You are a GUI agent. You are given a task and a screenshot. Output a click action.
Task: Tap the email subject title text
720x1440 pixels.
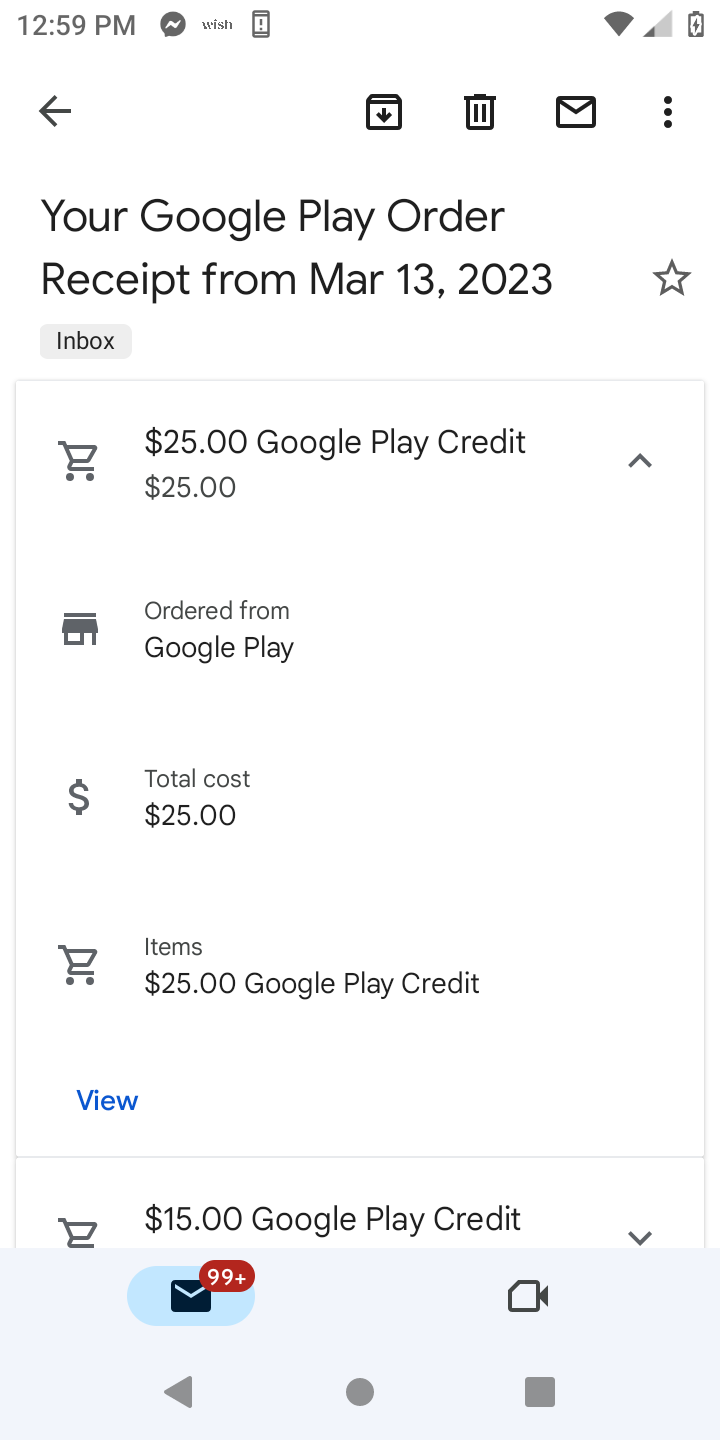[x=296, y=247]
